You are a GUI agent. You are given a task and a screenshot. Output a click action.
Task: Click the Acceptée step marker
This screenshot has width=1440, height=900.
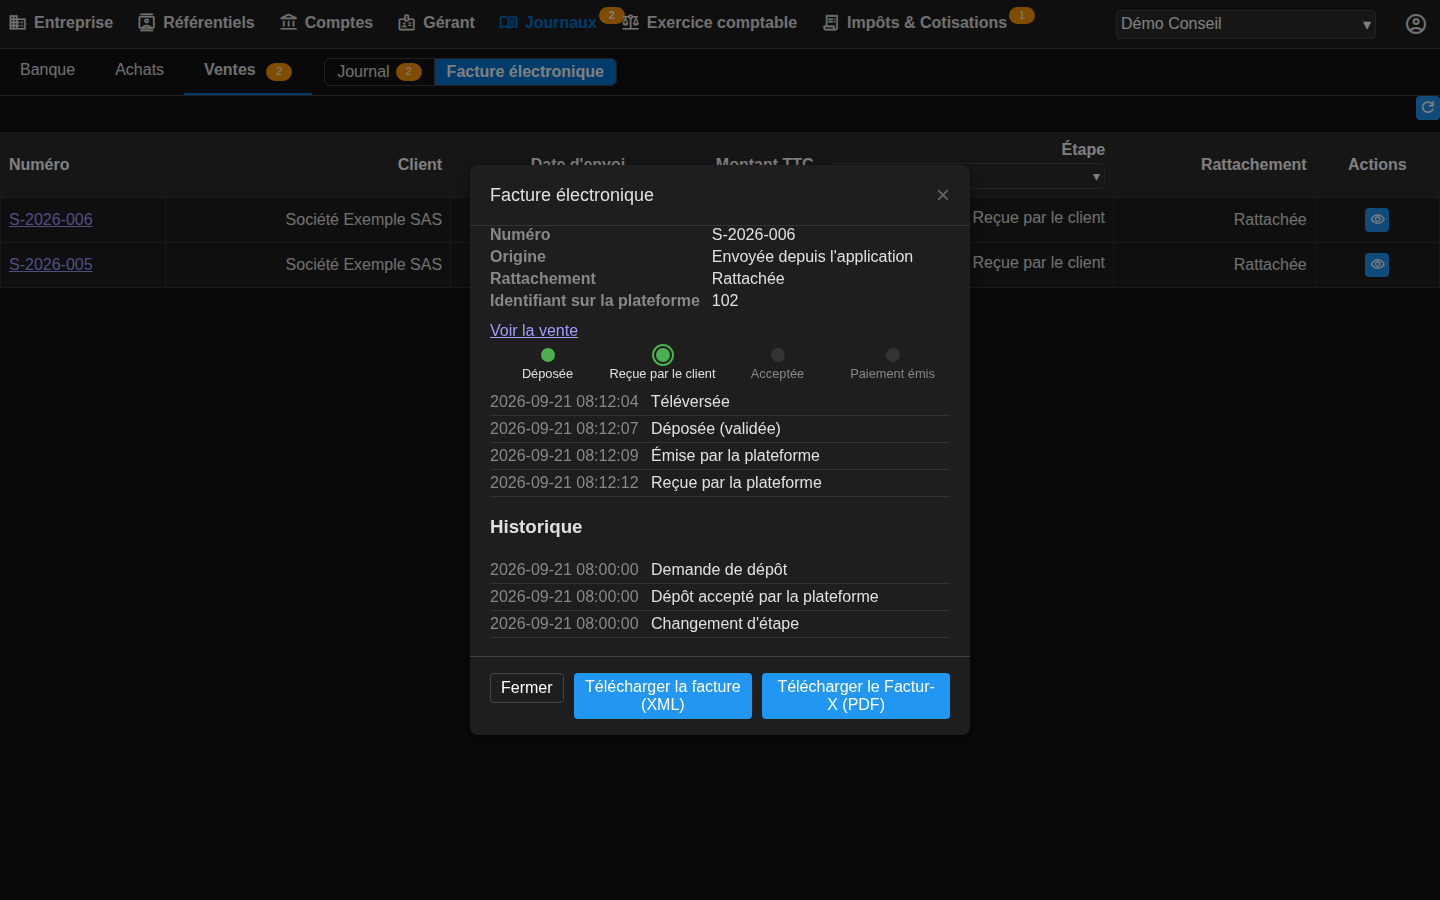coord(778,355)
